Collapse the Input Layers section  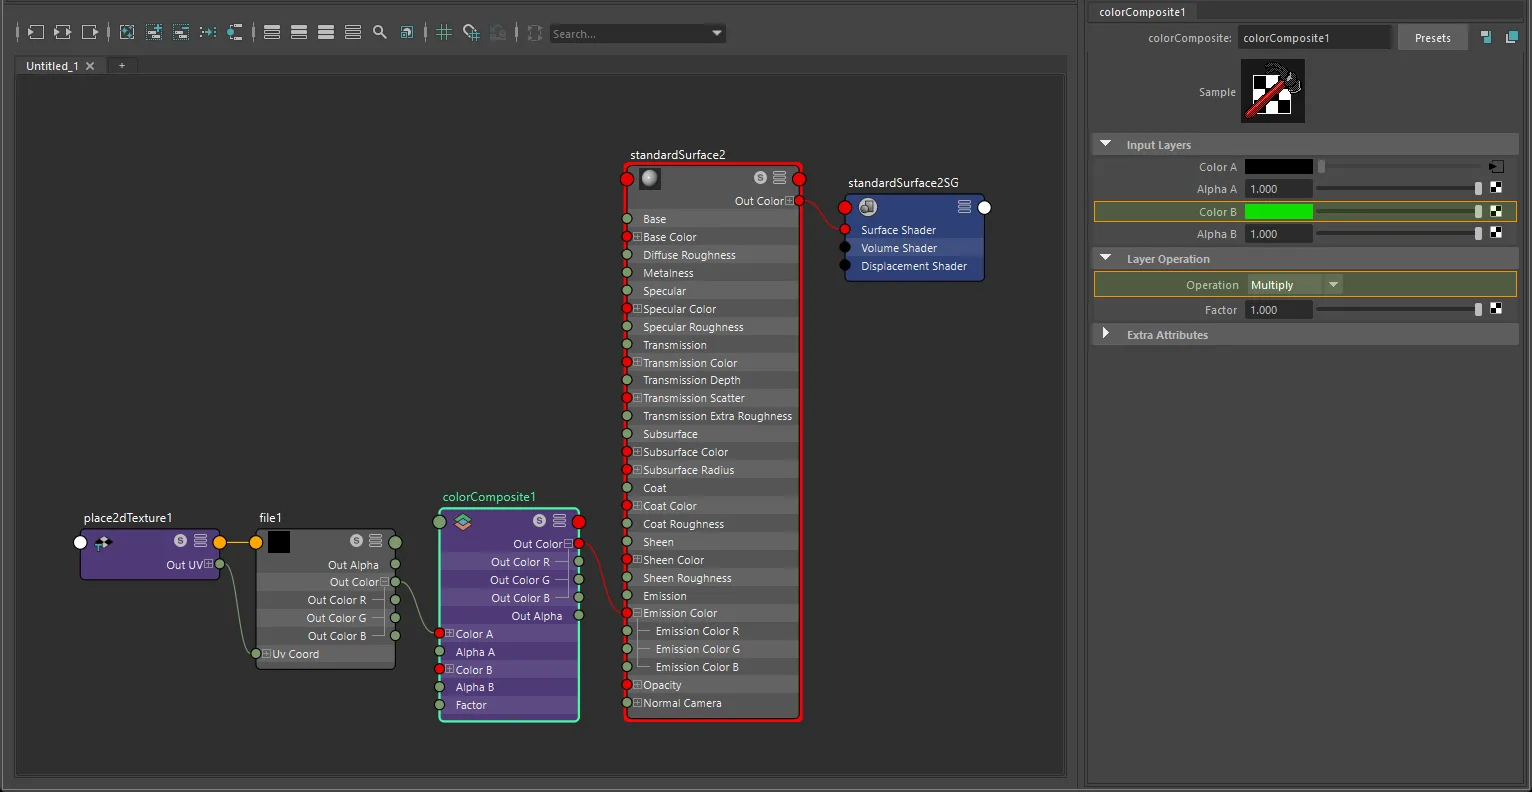coord(1105,144)
